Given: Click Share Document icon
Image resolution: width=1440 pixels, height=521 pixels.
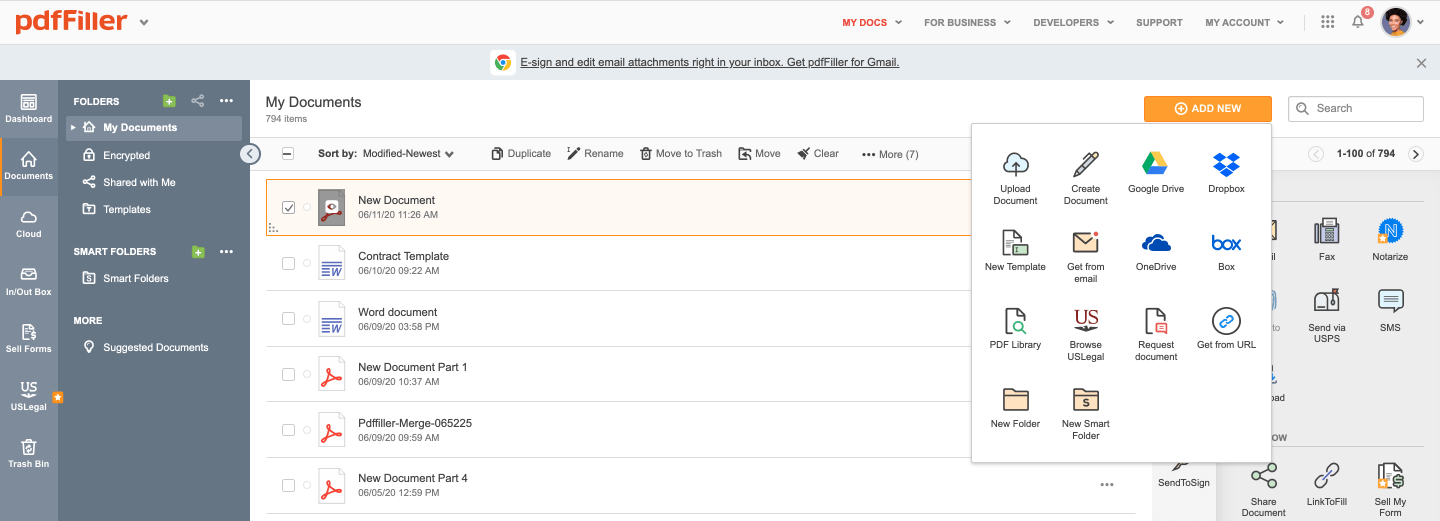Looking at the screenshot, I should pyautogui.click(x=1264, y=475).
